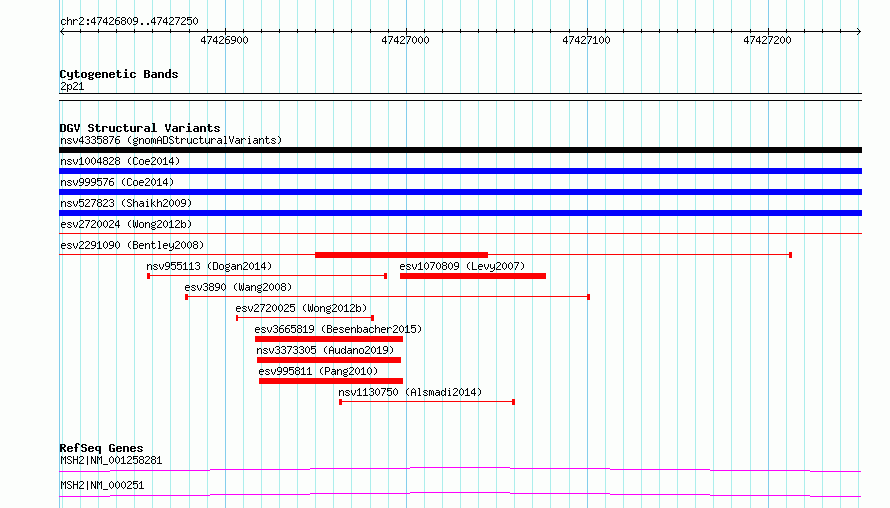
Task: Click the 47427200 ruler position label
Action: tap(767, 40)
